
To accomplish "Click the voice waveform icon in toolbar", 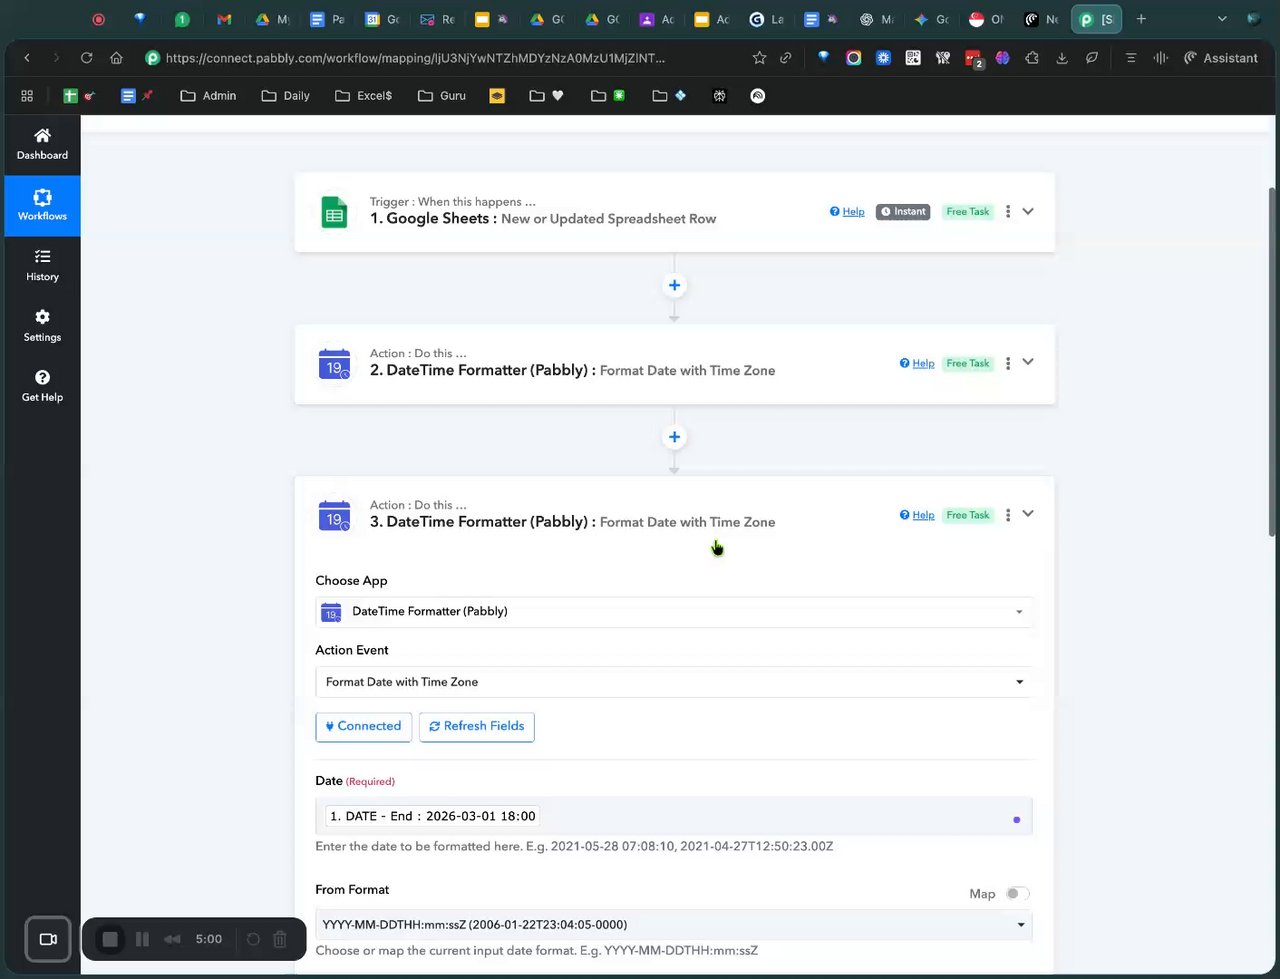I will click(x=1161, y=58).
